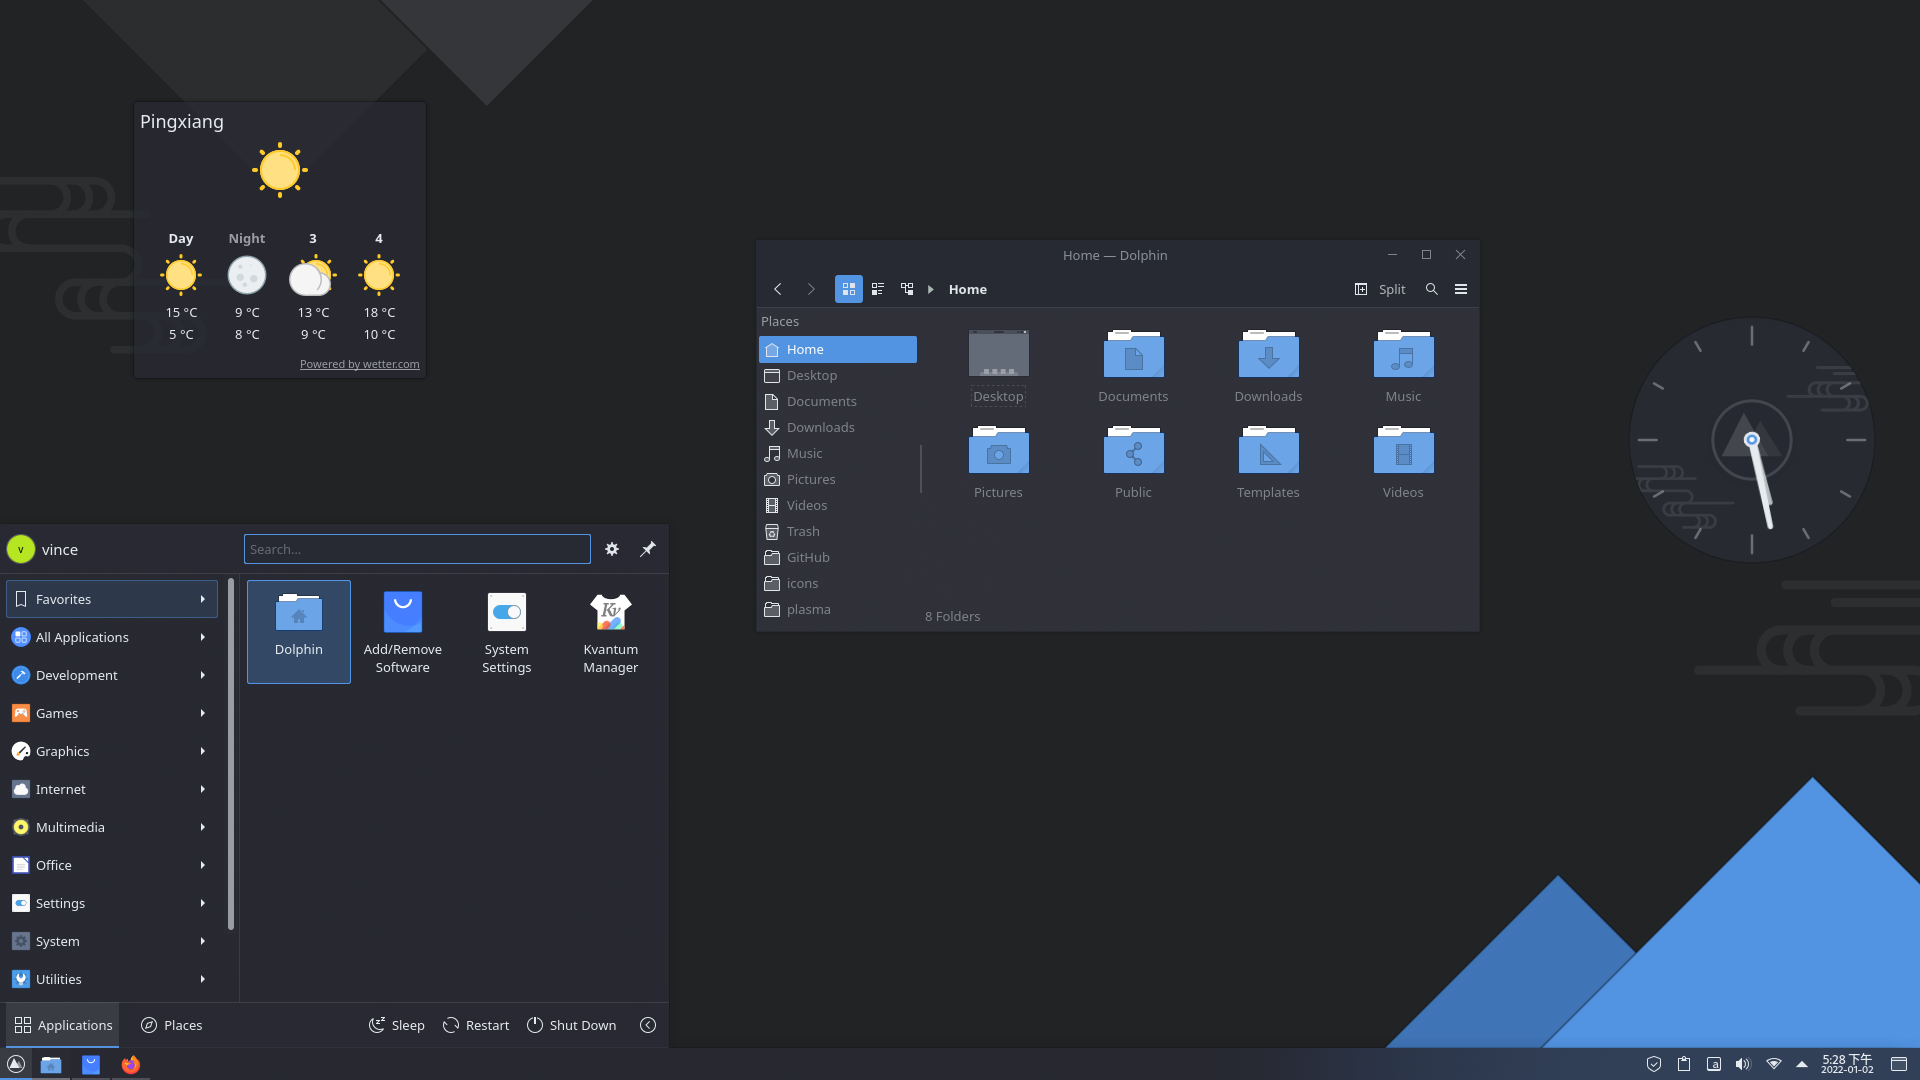Open the breadcrumb arrow before Home

click(931, 289)
